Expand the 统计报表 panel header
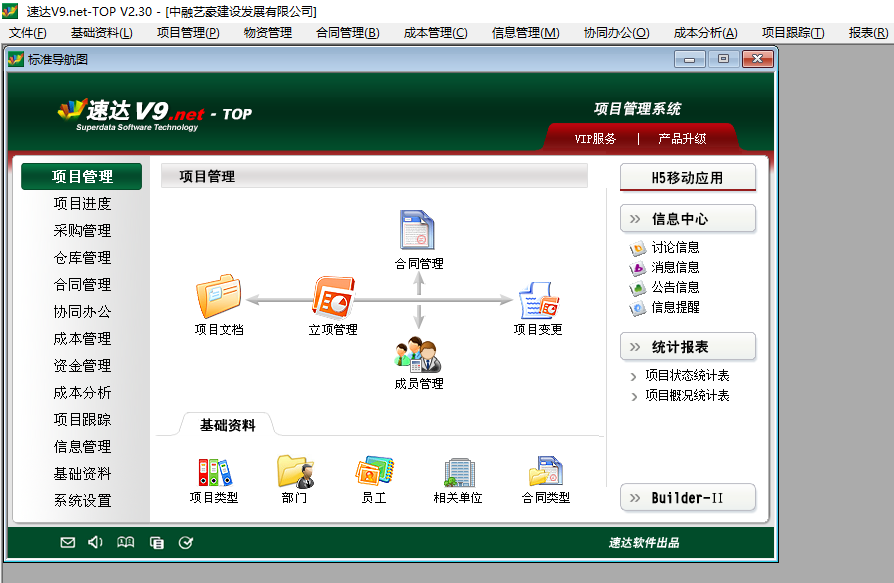 688,347
